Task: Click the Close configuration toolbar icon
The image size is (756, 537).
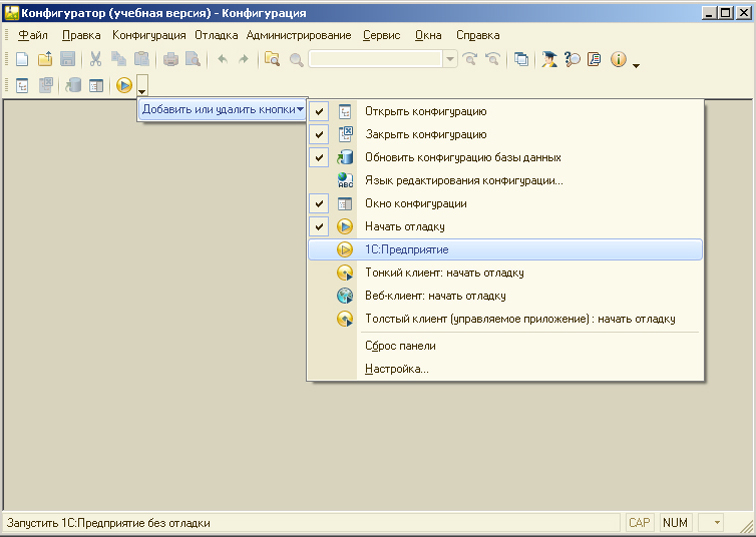Action: [45, 85]
